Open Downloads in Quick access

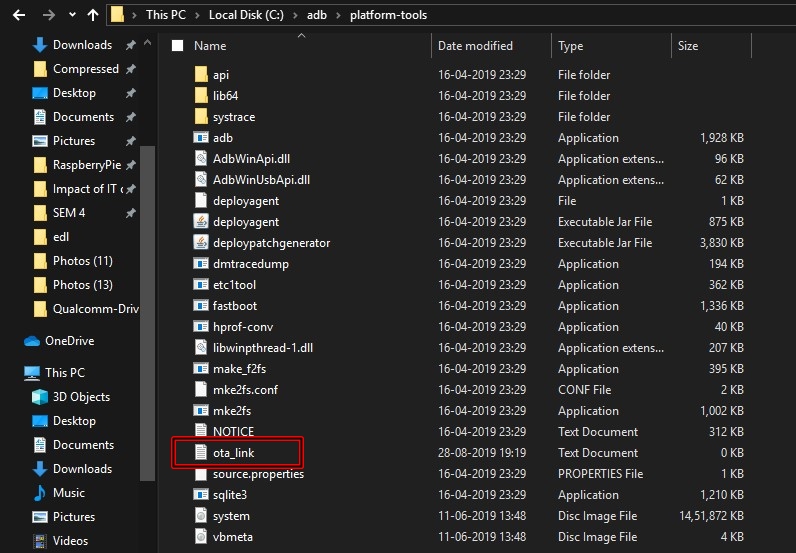(82, 45)
